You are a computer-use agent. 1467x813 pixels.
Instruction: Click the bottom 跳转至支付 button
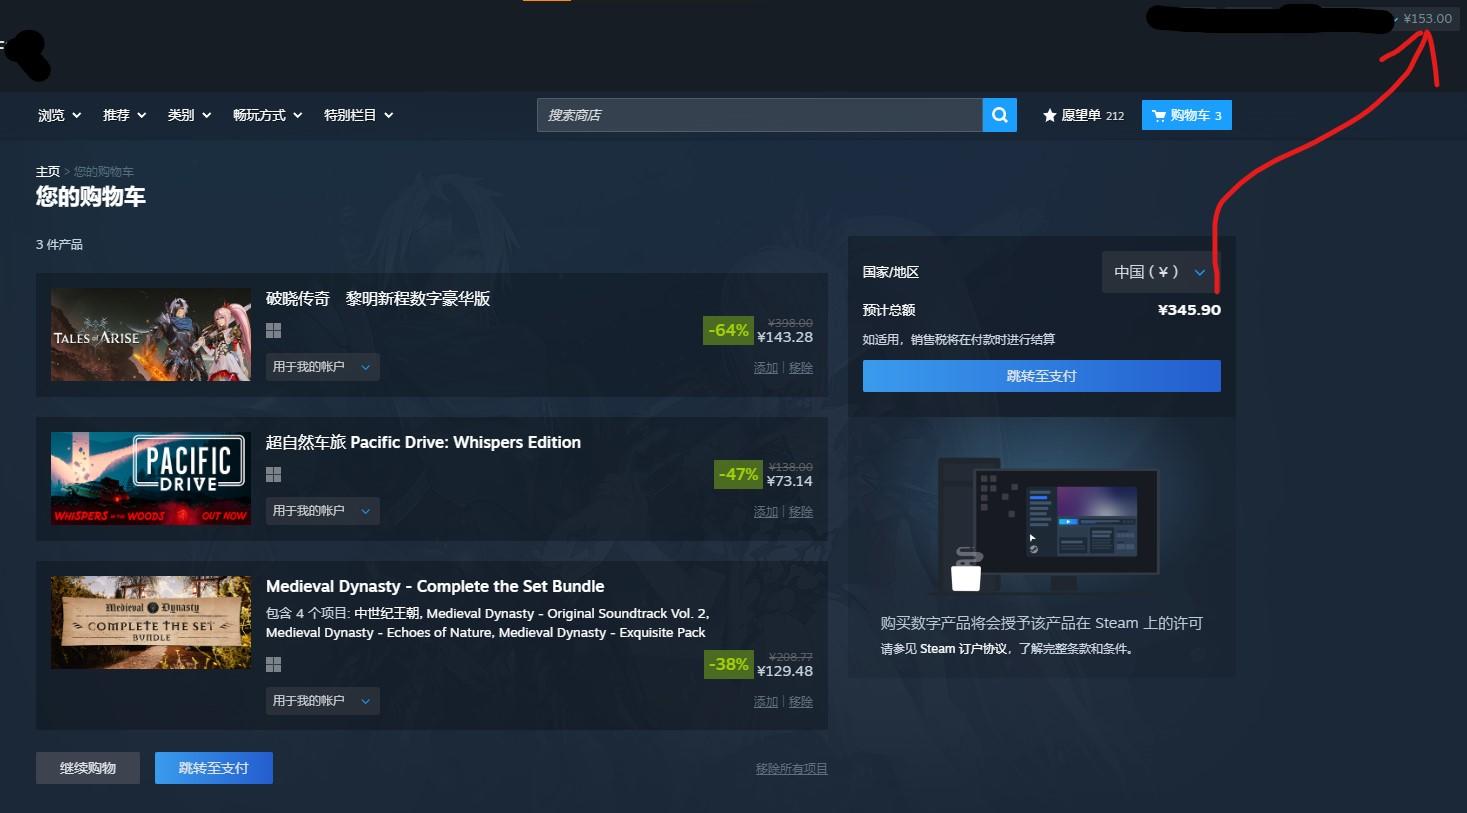214,768
